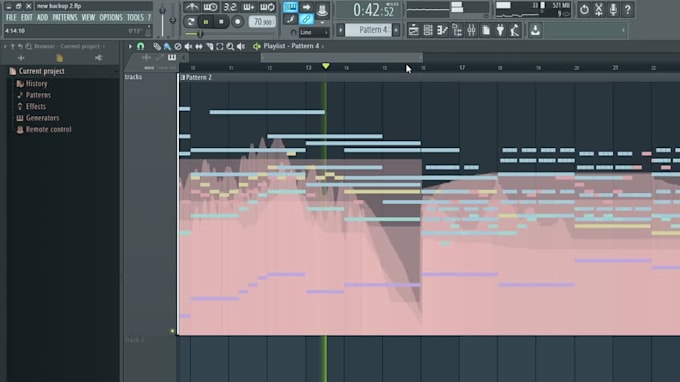Switch pattern/song mode button
680x382 pixels.
pos(190,21)
